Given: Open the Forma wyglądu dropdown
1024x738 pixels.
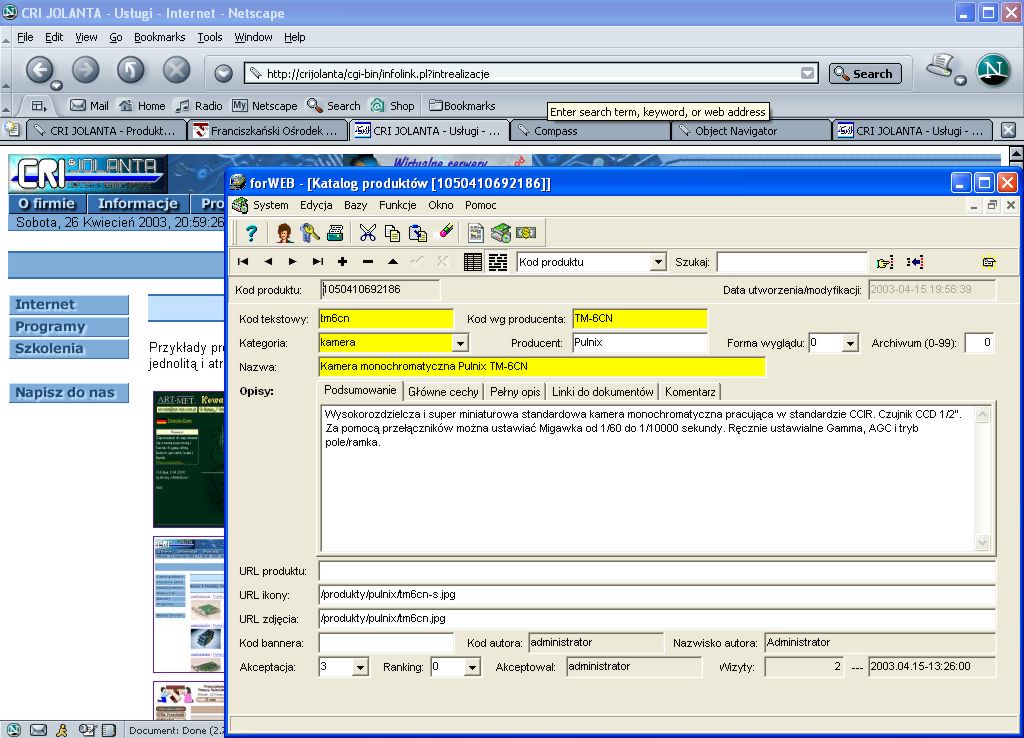Looking at the screenshot, I should point(850,343).
